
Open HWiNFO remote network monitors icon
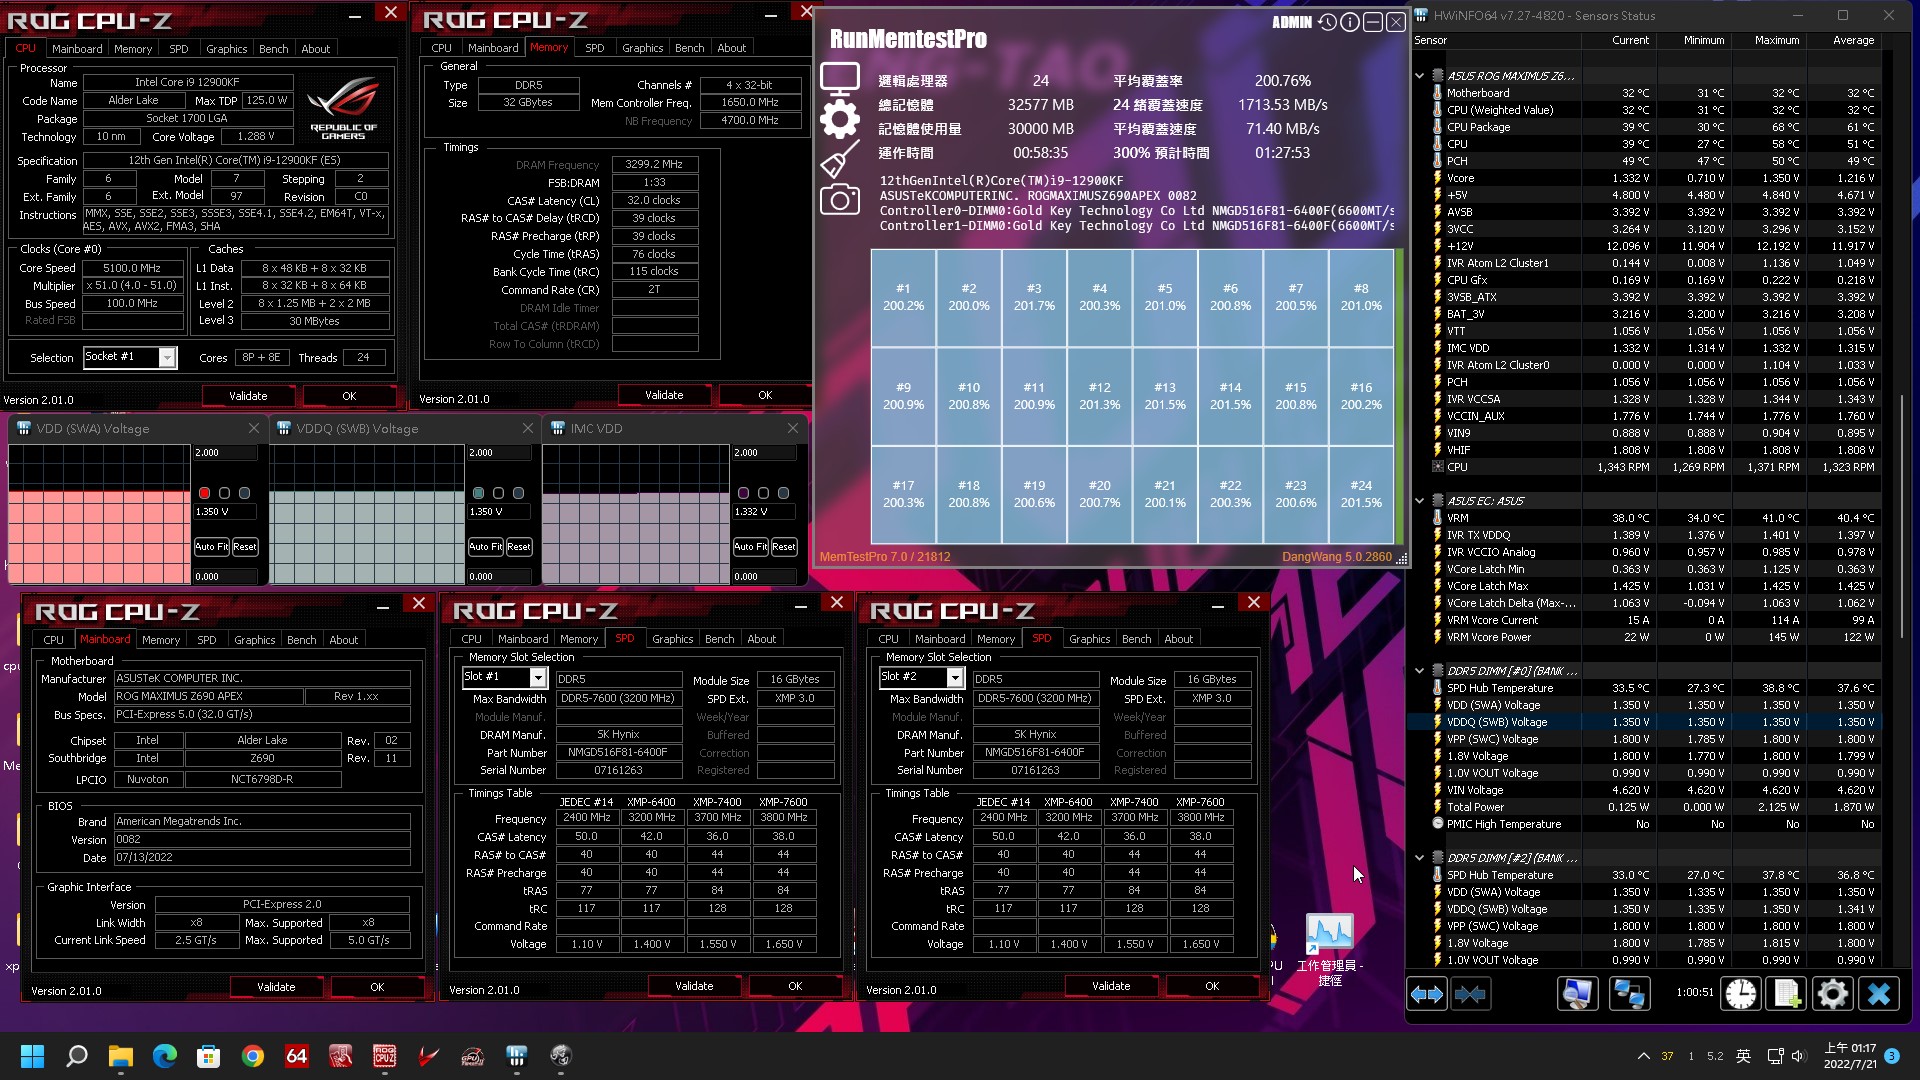[x=1629, y=994]
